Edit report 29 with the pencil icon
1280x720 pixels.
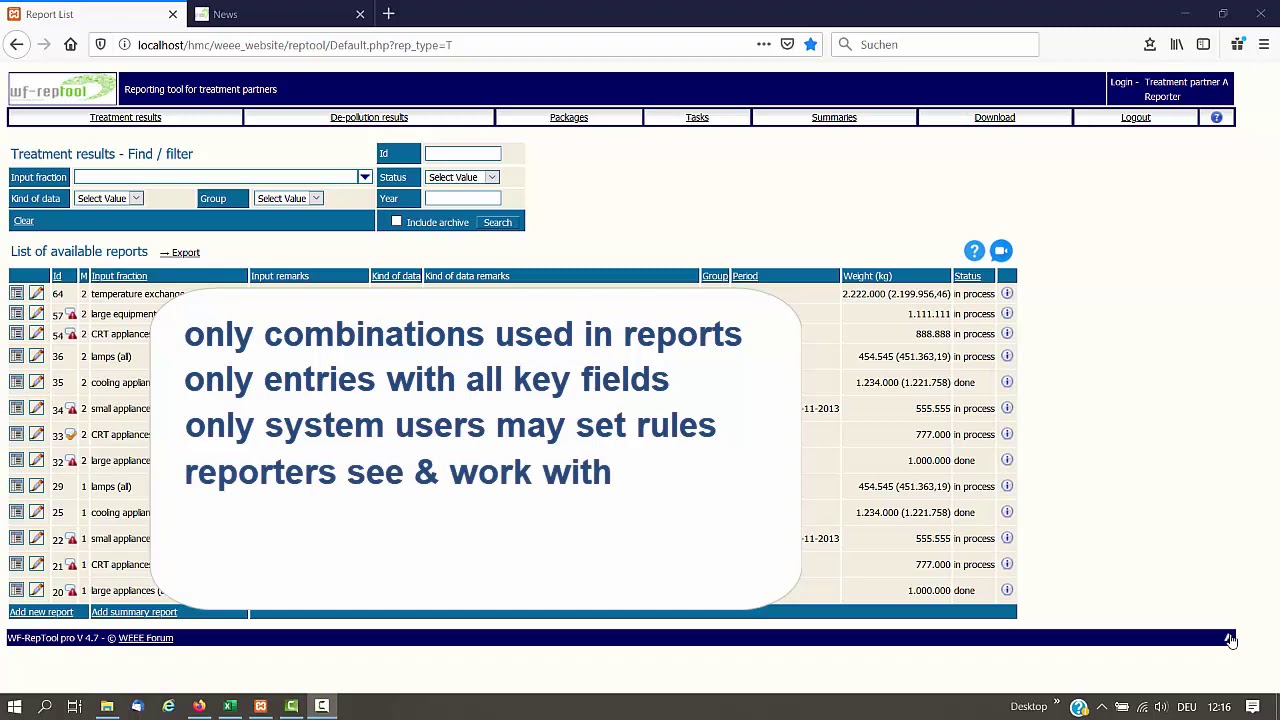[36, 486]
